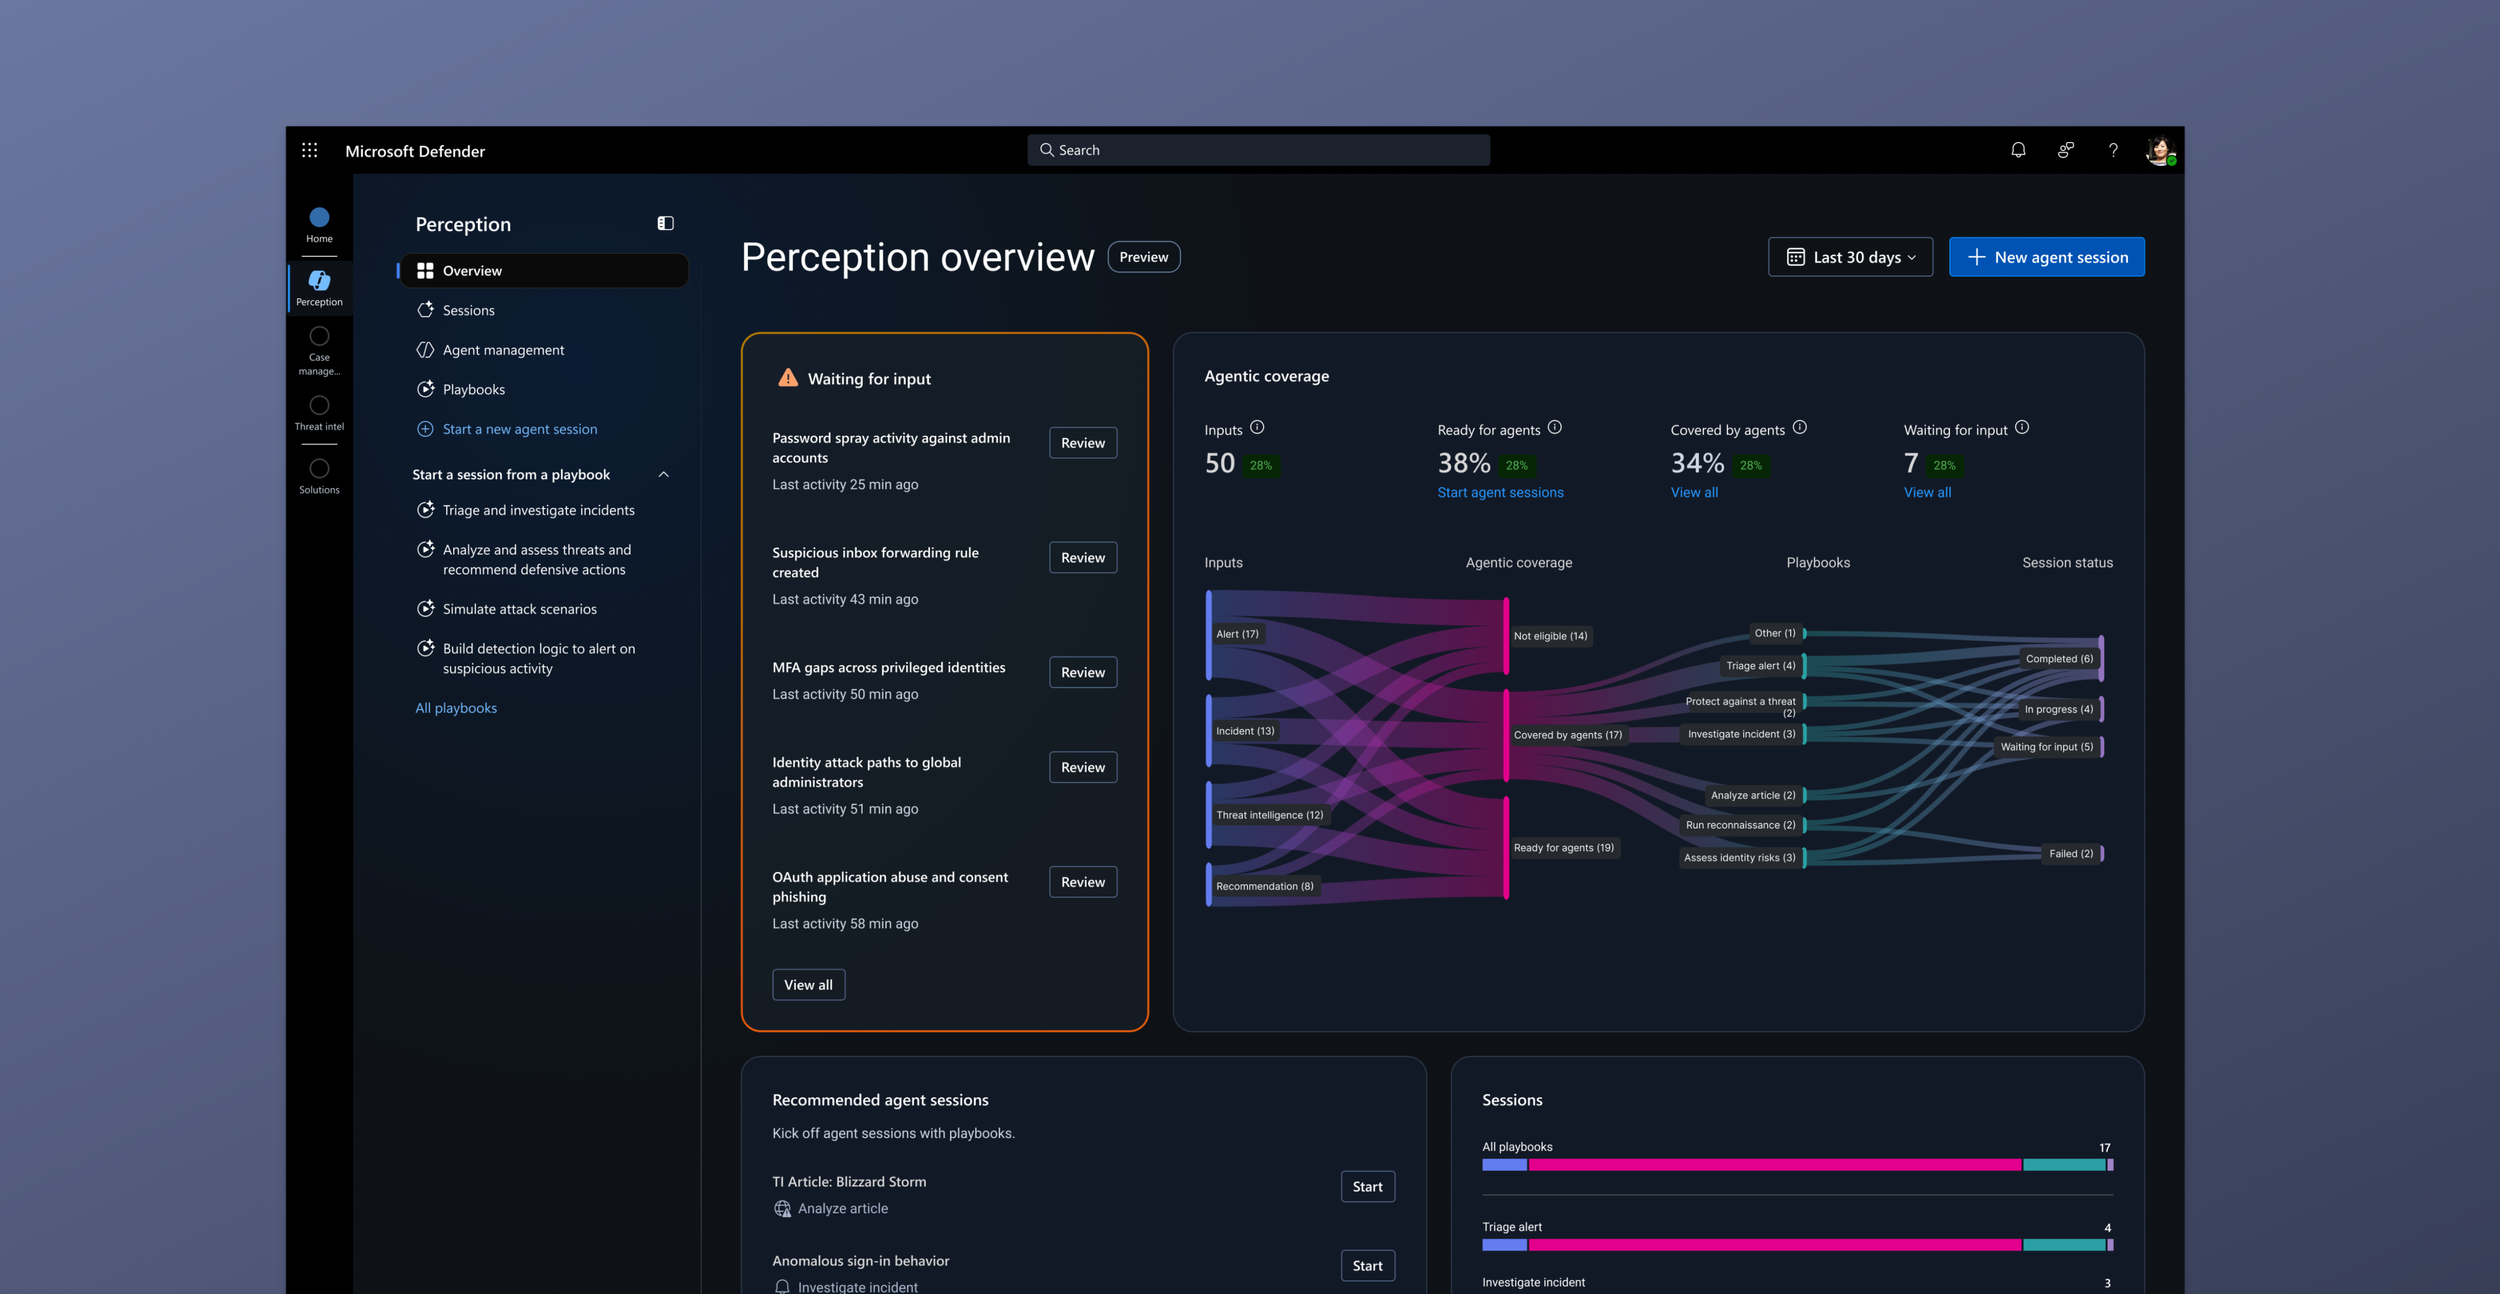Click Triage alert sessions progress bar

[x=1797, y=1245]
